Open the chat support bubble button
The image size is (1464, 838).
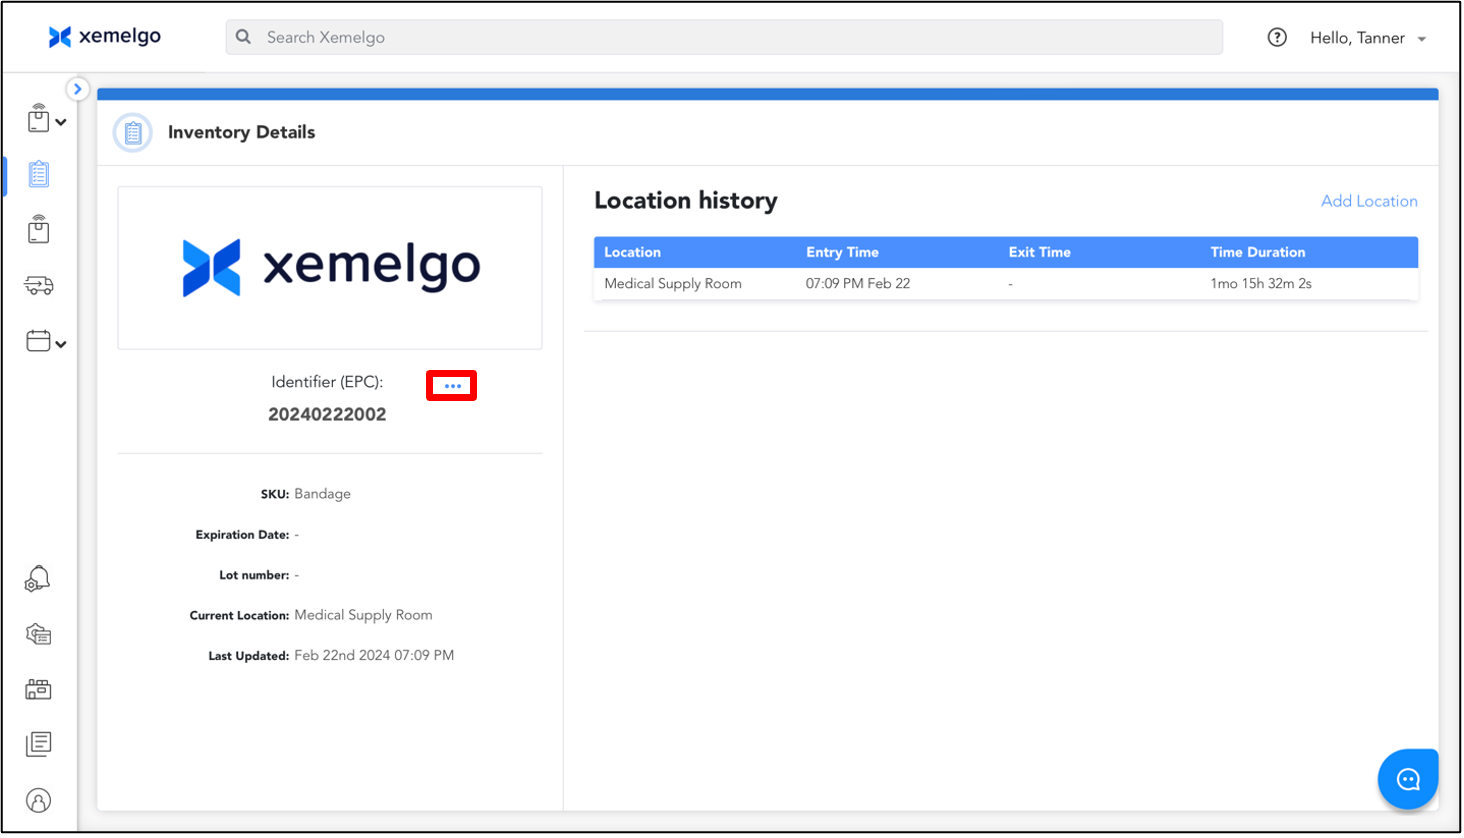[x=1408, y=779]
